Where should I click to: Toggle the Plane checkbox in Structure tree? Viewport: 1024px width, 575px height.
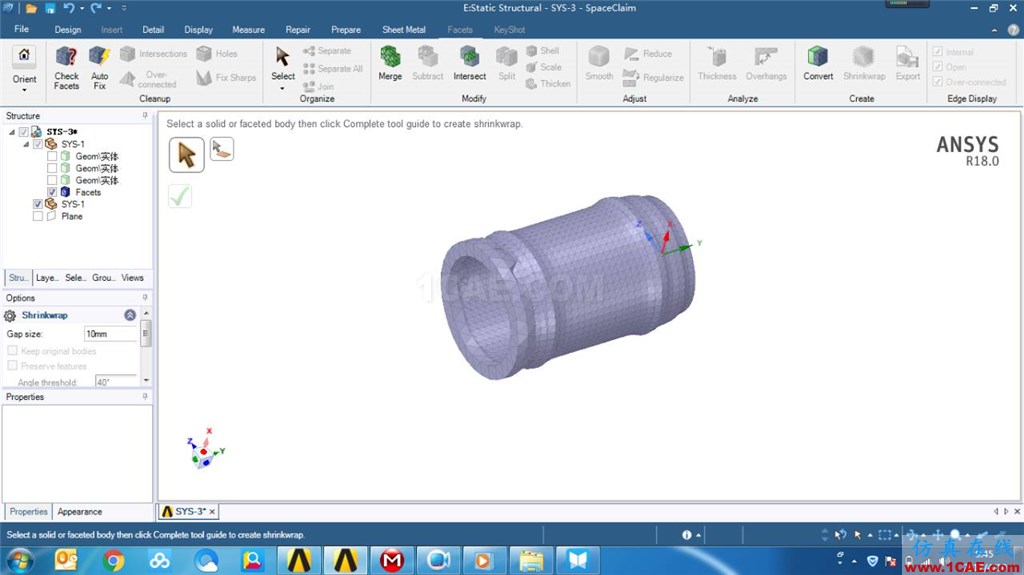(38, 216)
